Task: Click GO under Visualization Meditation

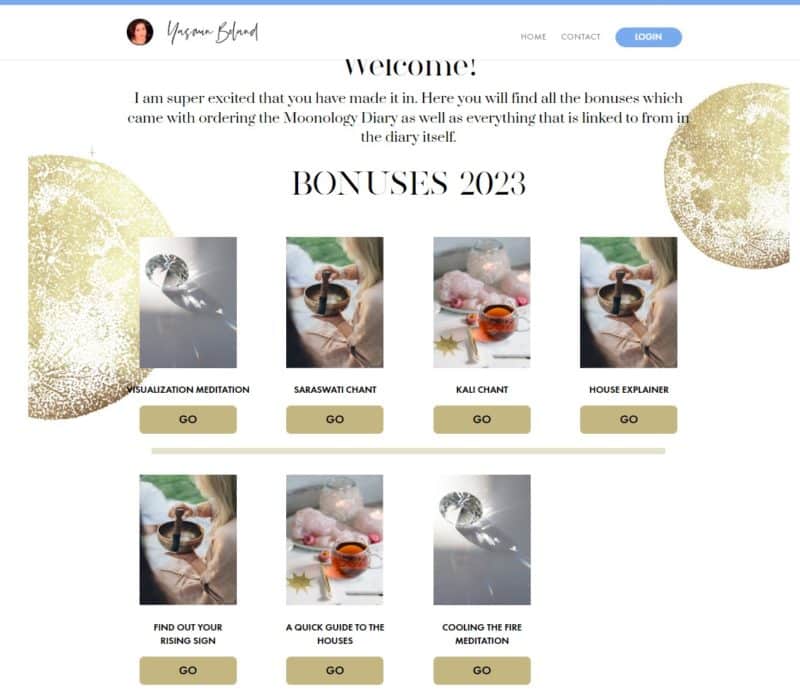Action: pyautogui.click(x=188, y=419)
